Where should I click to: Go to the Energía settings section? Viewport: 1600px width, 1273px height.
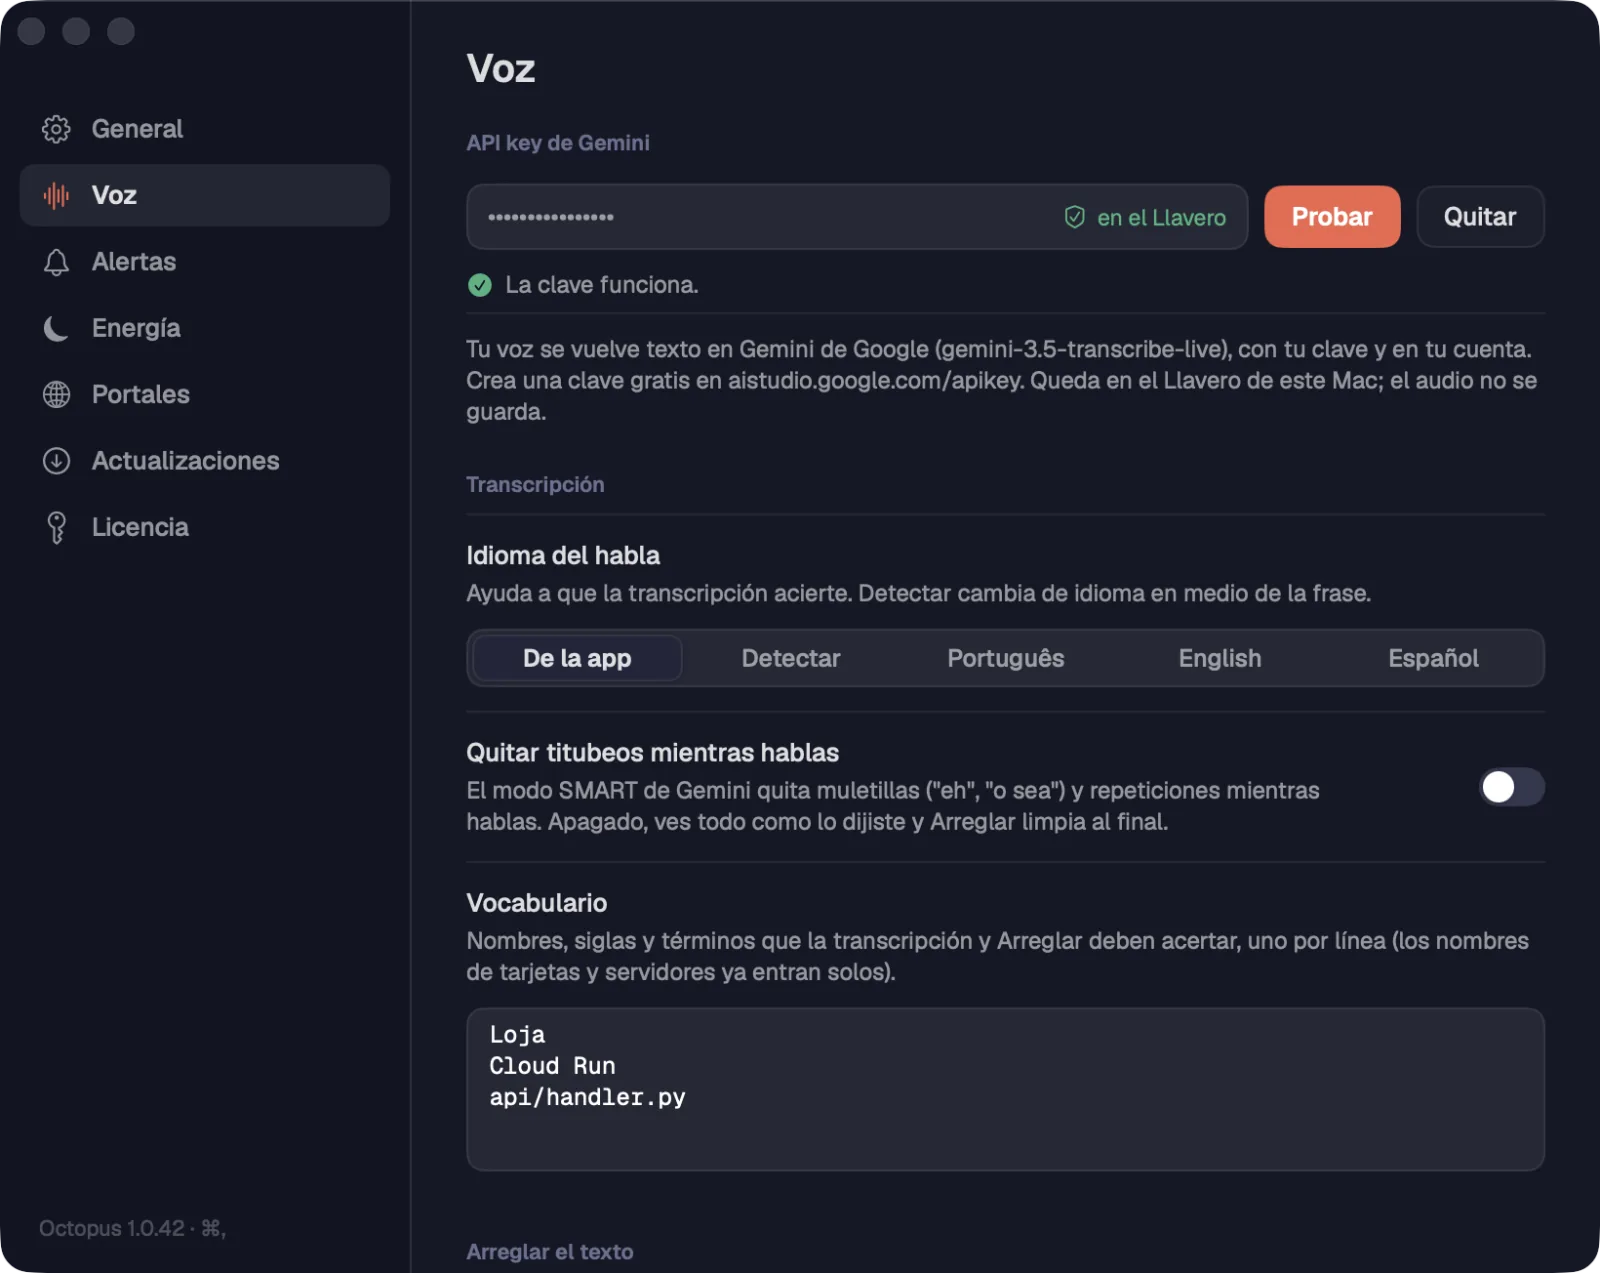pyautogui.click(x=205, y=328)
